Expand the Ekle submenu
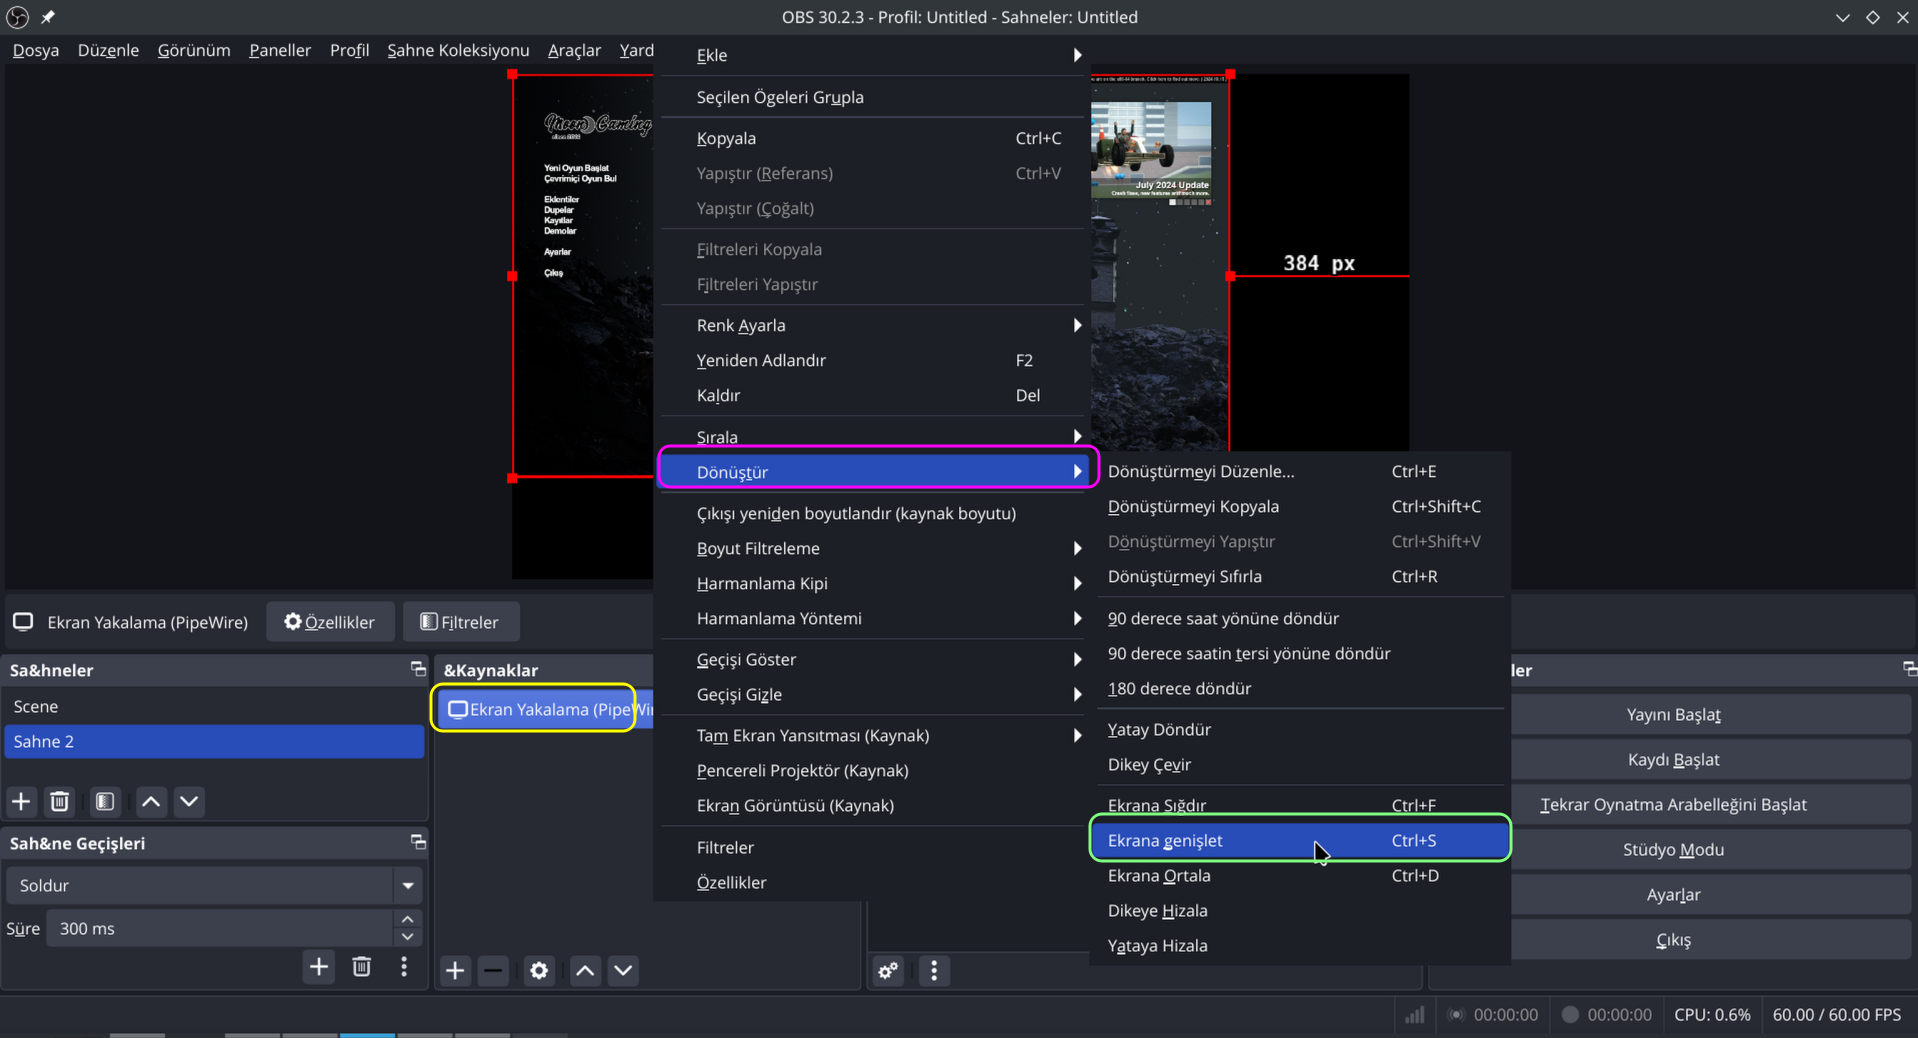This screenshot has width=1918, height=1038. [x=871, y=55]
